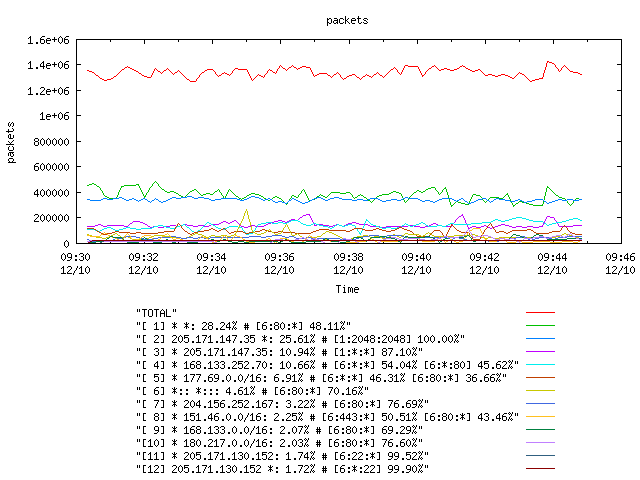Click the 1.6e+06 y-axis tick label
Viewport: 640px width, 480px height.
pos(48,40)
